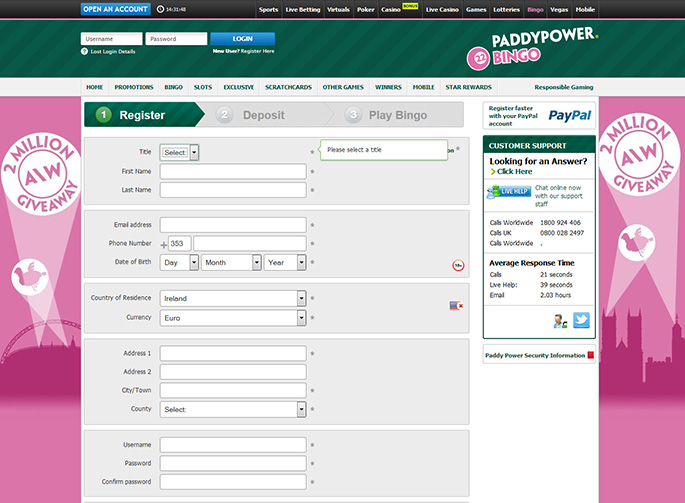This screenshot has width=685, height=503.
Task: Click the Open an Account button
Action: pos(115,9)
